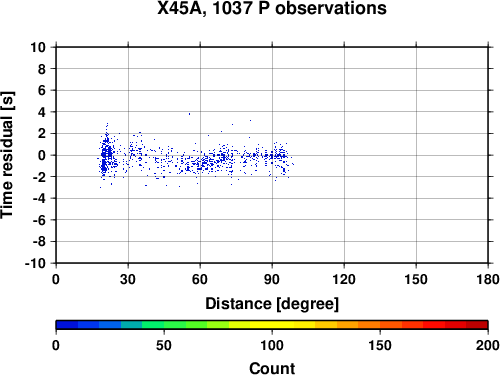500x375 pixels.
Task: Pick the dark red colorbar segment near 200
Action: pos(477,325)
